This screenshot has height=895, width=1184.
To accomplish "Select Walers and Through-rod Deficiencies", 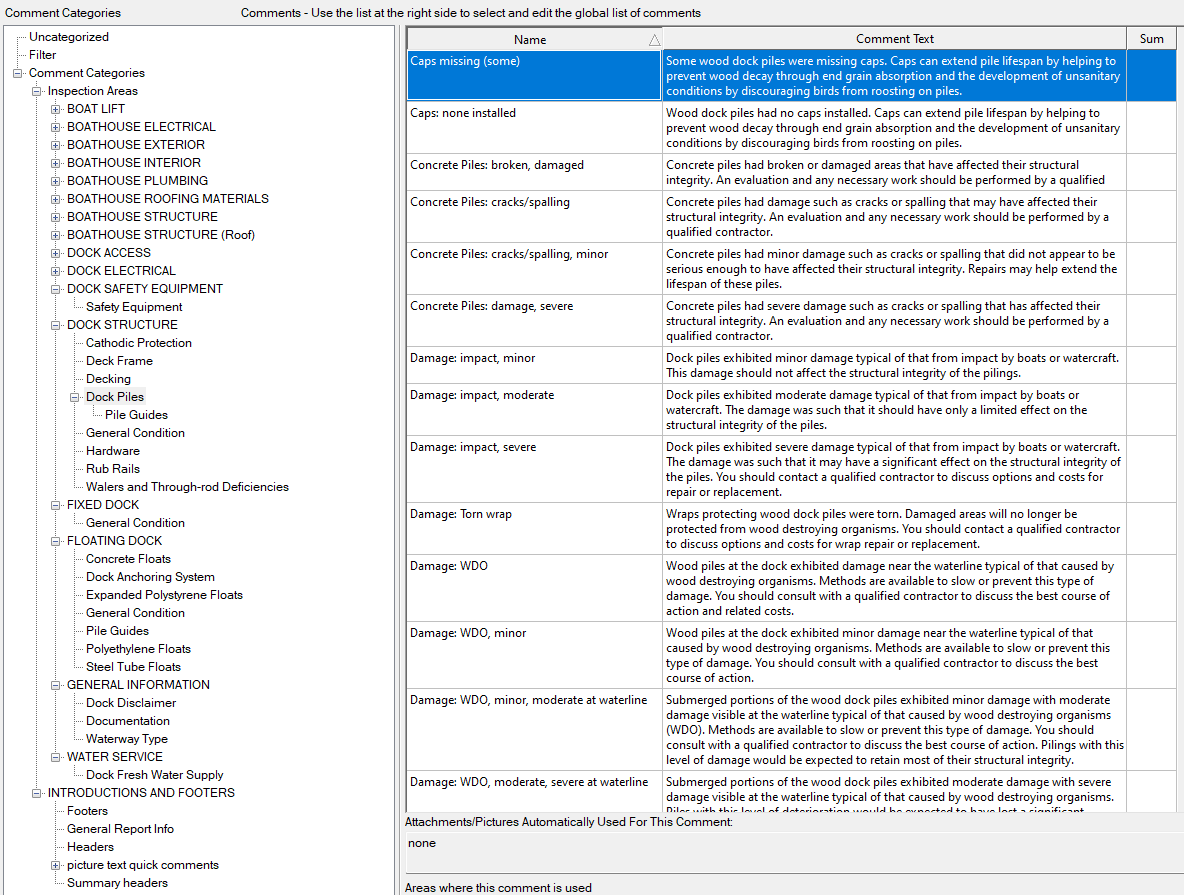I will tap(187, 487).
